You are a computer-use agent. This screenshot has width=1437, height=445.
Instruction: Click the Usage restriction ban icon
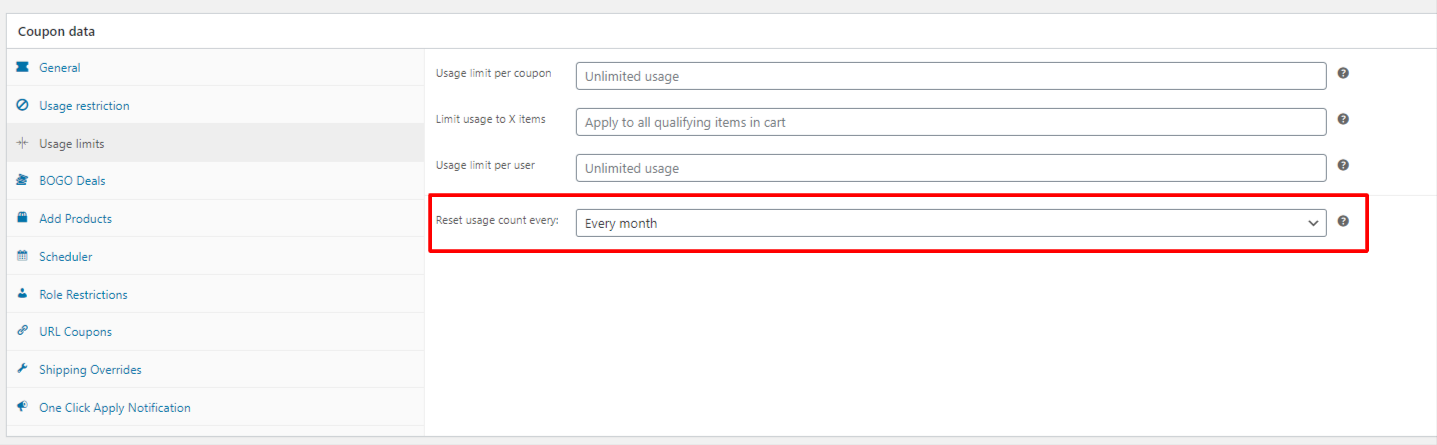tap(22, 105)
